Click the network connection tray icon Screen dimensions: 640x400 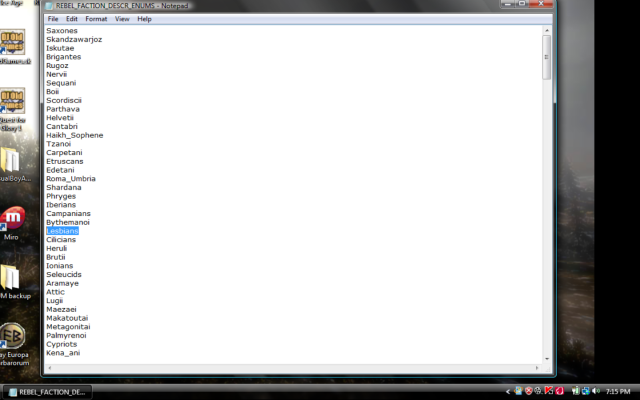click(586, 391)
